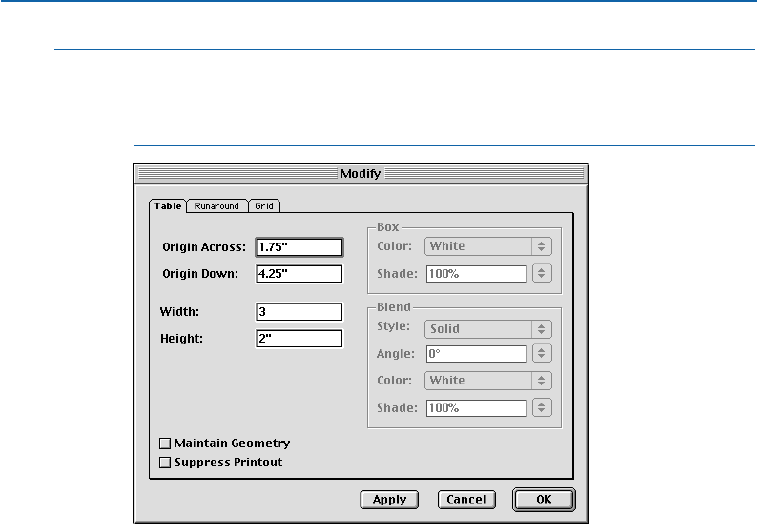Click the Apply button
The image size is (757, 524).
[389, 499]
